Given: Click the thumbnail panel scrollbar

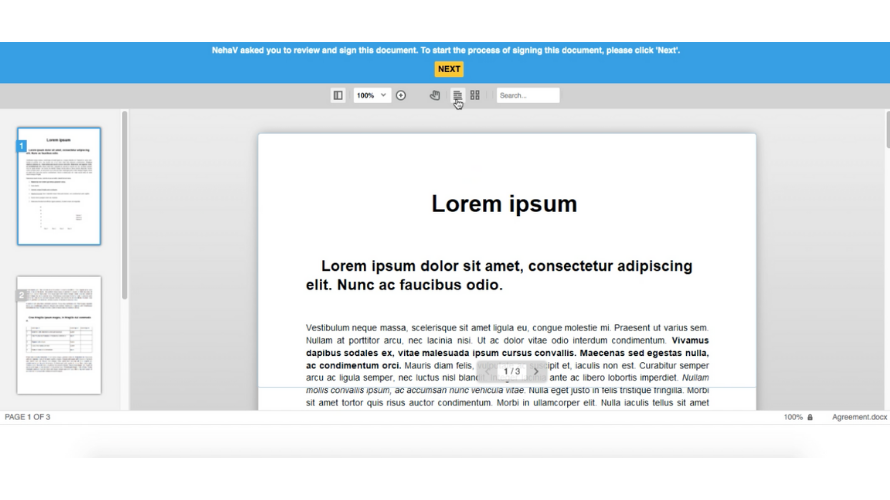Looking at the screenshot, I should 124,205.
